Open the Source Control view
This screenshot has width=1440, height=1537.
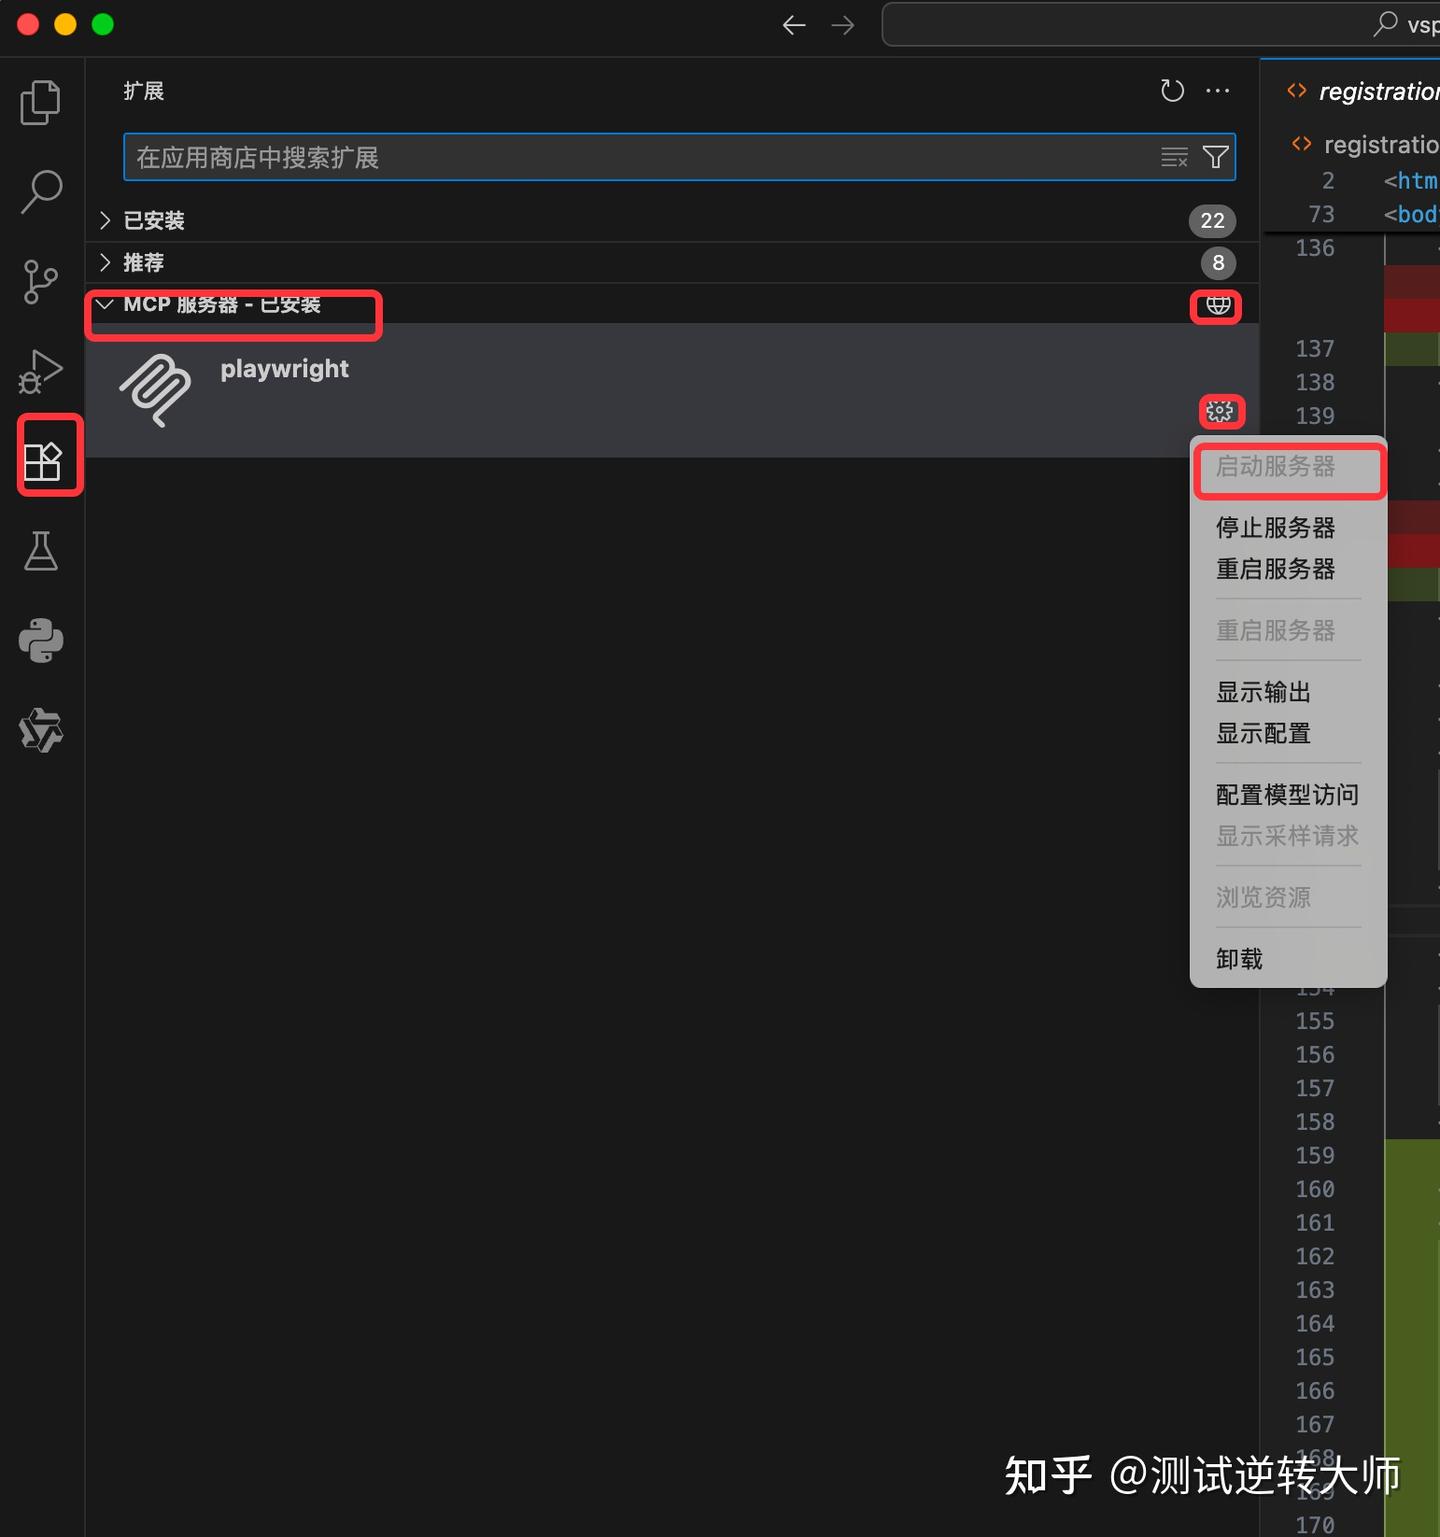[40, 281]
